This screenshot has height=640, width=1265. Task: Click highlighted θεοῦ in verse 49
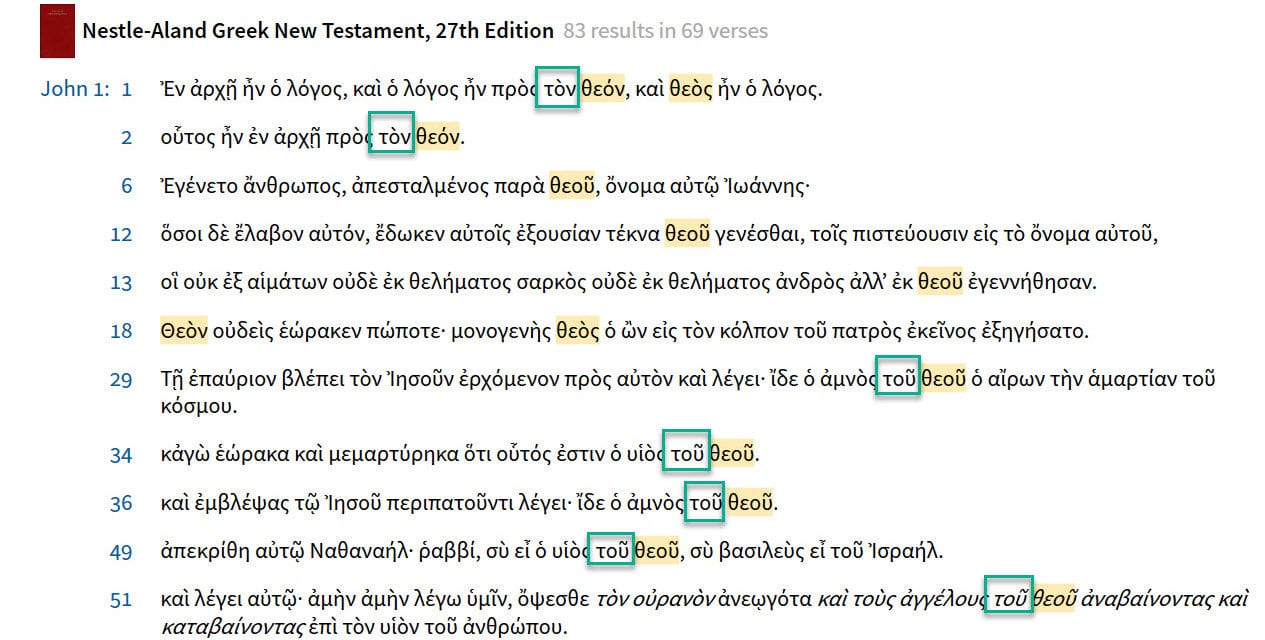(658, 551)
